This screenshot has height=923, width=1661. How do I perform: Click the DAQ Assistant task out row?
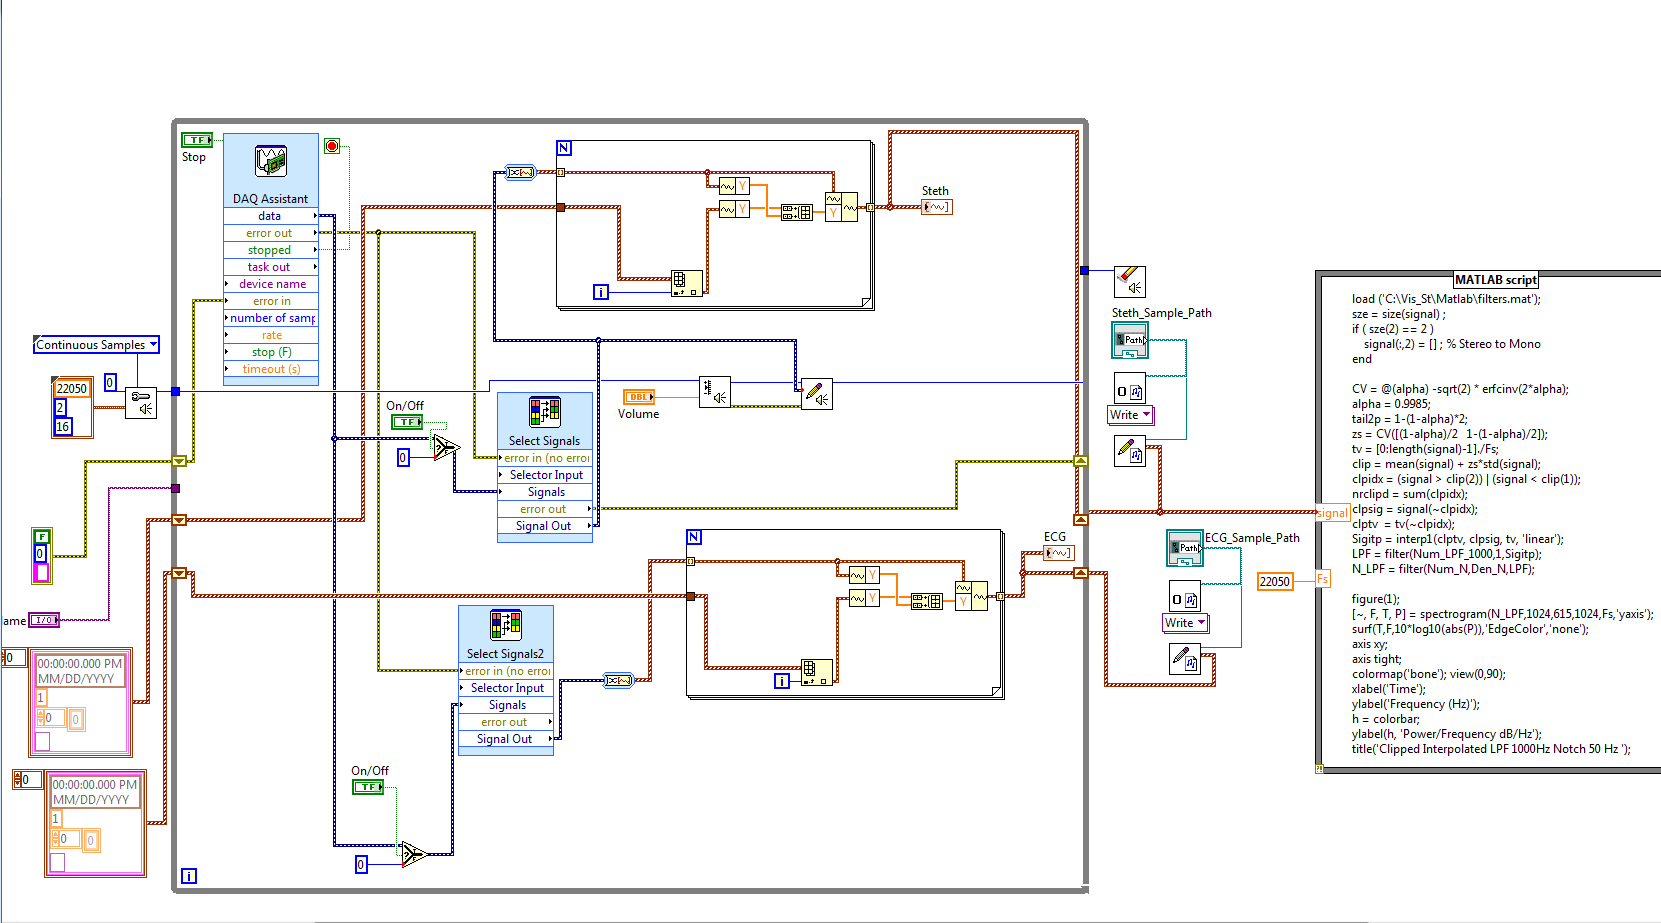(271, 267)
